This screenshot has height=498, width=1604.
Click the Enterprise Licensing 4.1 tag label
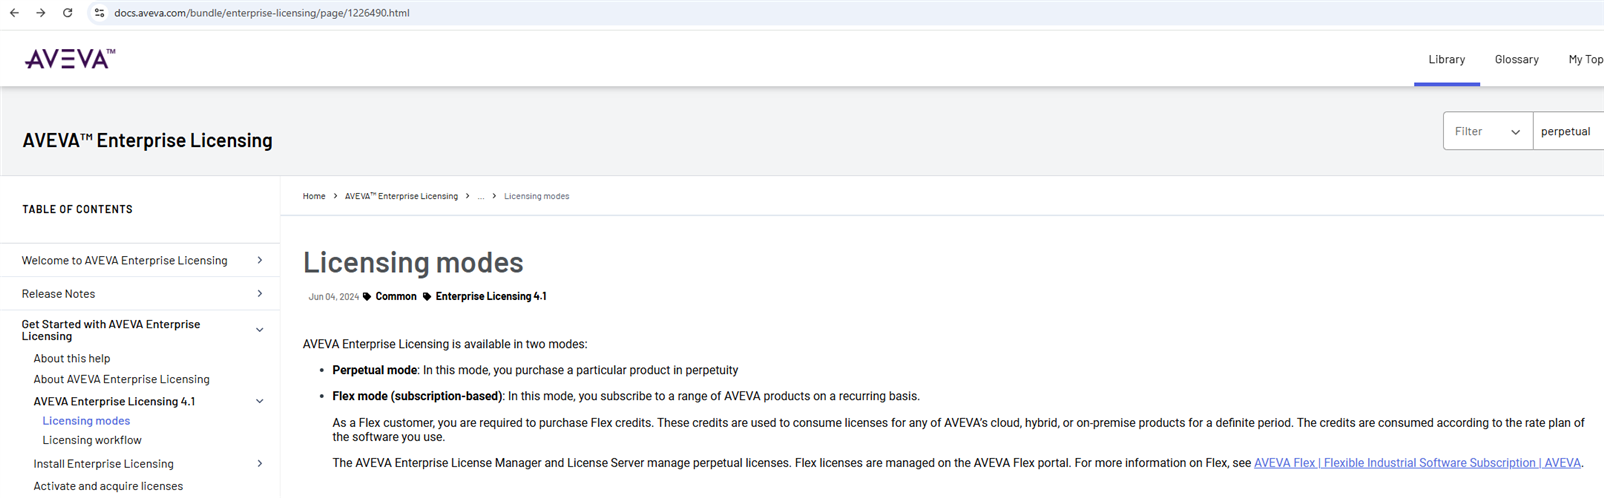pyautogui.click(x=491, y=297)
